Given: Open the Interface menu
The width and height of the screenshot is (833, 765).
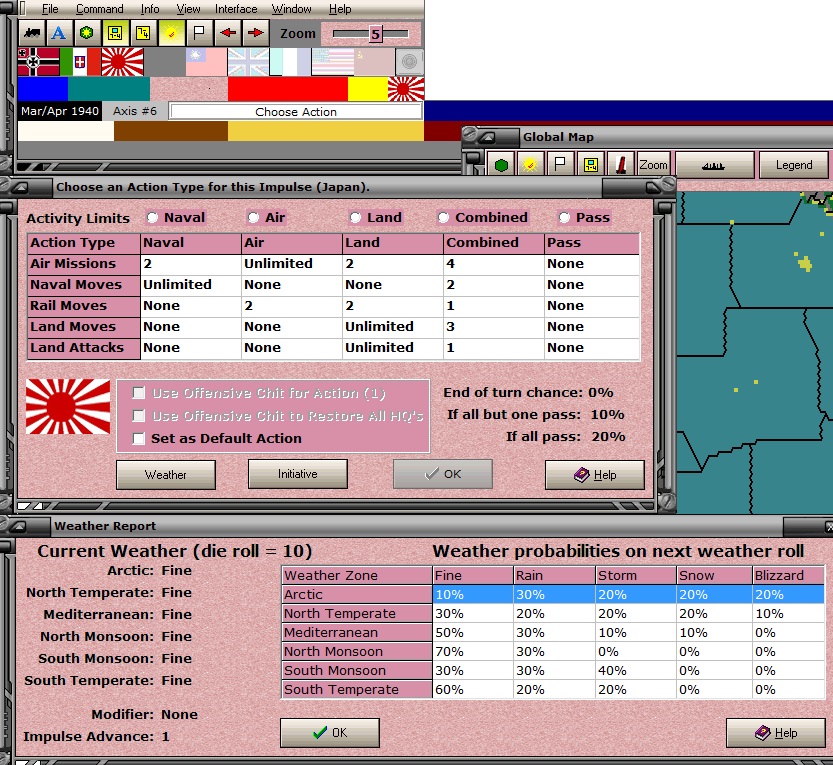Looking at the screenshot, I should 236,9.
